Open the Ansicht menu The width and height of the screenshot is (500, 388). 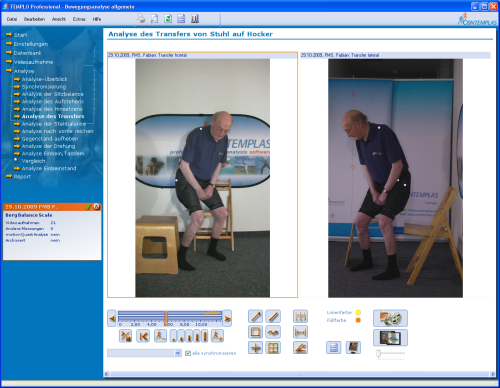[59, 19]
